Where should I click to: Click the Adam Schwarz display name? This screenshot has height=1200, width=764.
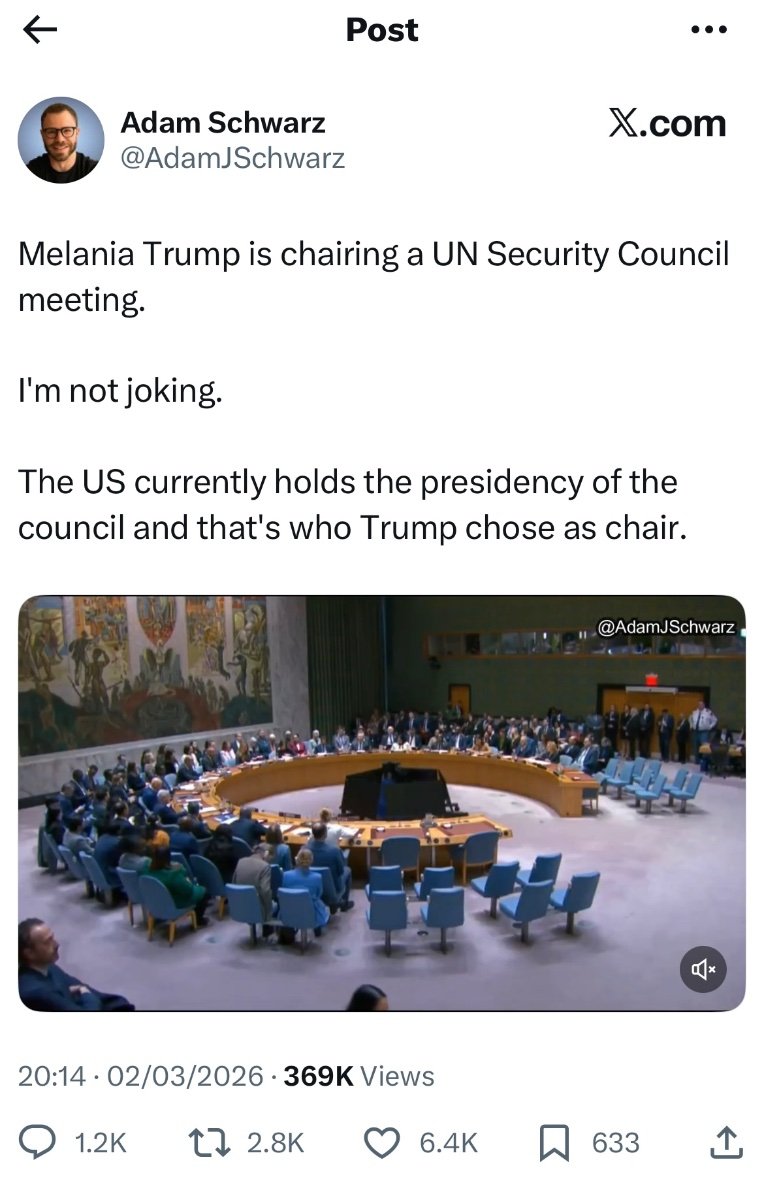click(223, 123)
